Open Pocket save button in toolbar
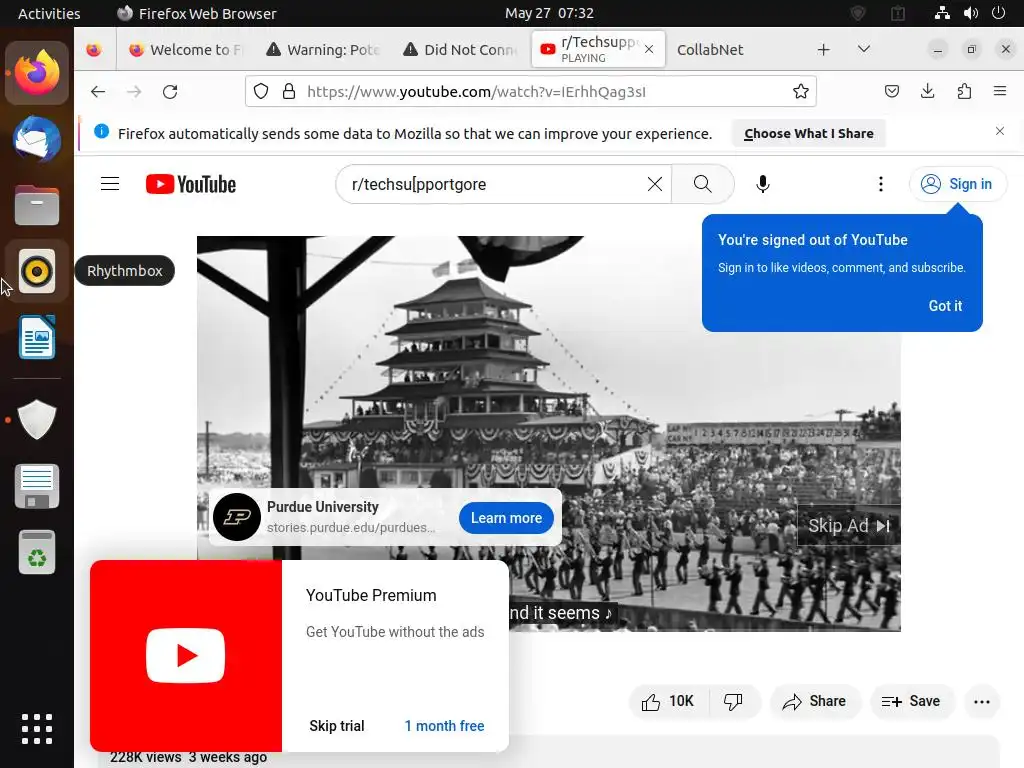Viewport: 1024px width, 768px height. click(x=892, y=91)
